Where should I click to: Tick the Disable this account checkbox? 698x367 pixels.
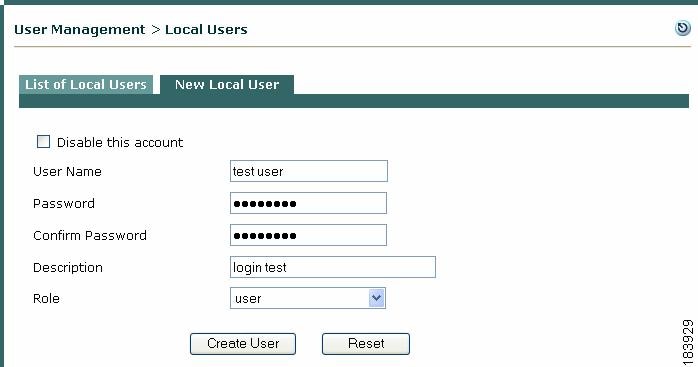click(x=43, y=142)
